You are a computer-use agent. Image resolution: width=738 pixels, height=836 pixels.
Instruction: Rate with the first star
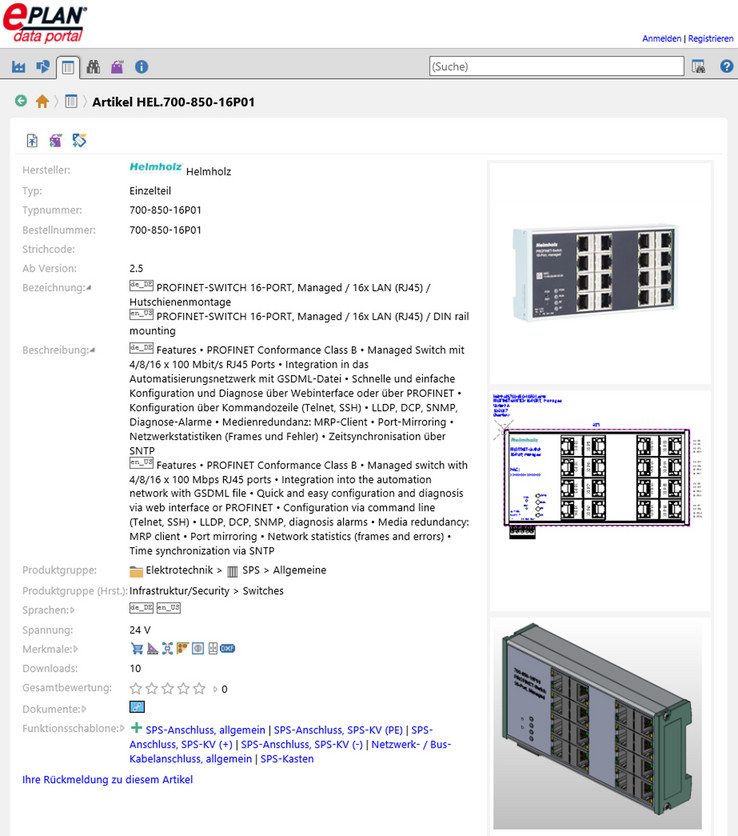(136, 688)
